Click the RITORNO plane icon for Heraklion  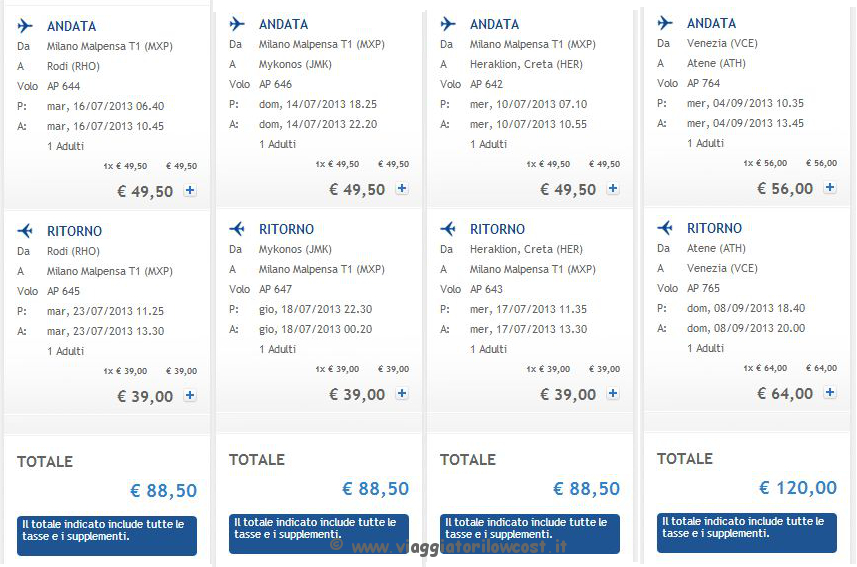[x=448, y=229]
